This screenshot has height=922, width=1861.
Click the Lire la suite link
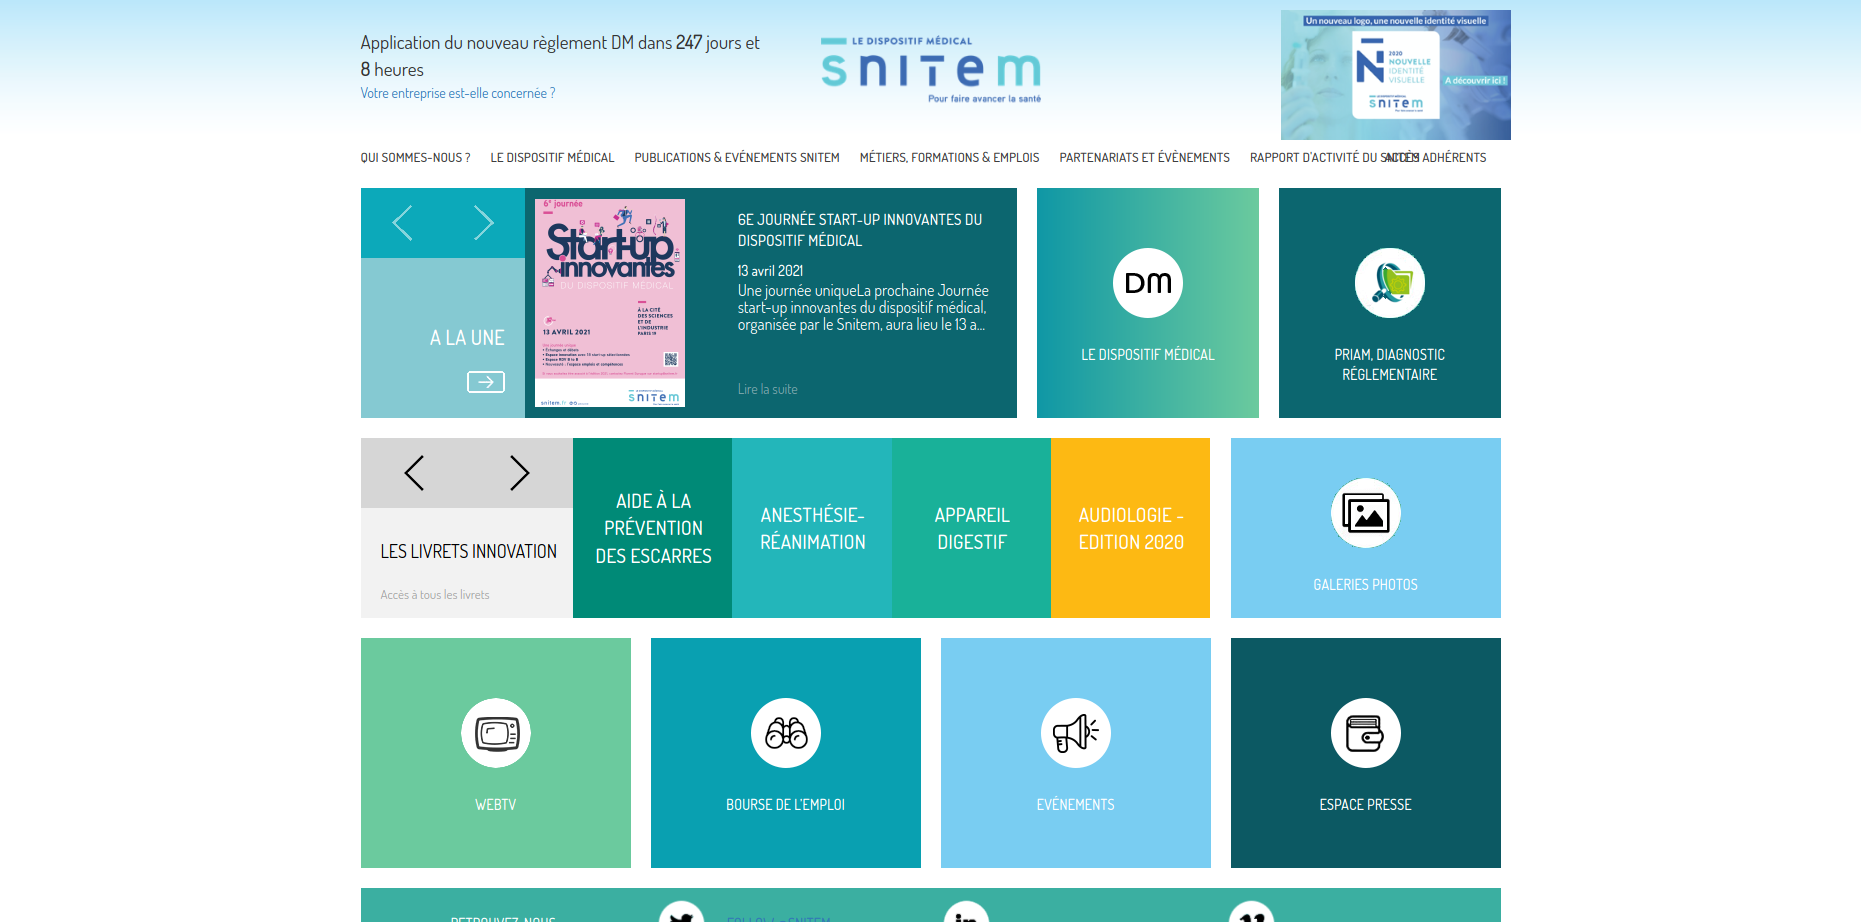[767, 389]
